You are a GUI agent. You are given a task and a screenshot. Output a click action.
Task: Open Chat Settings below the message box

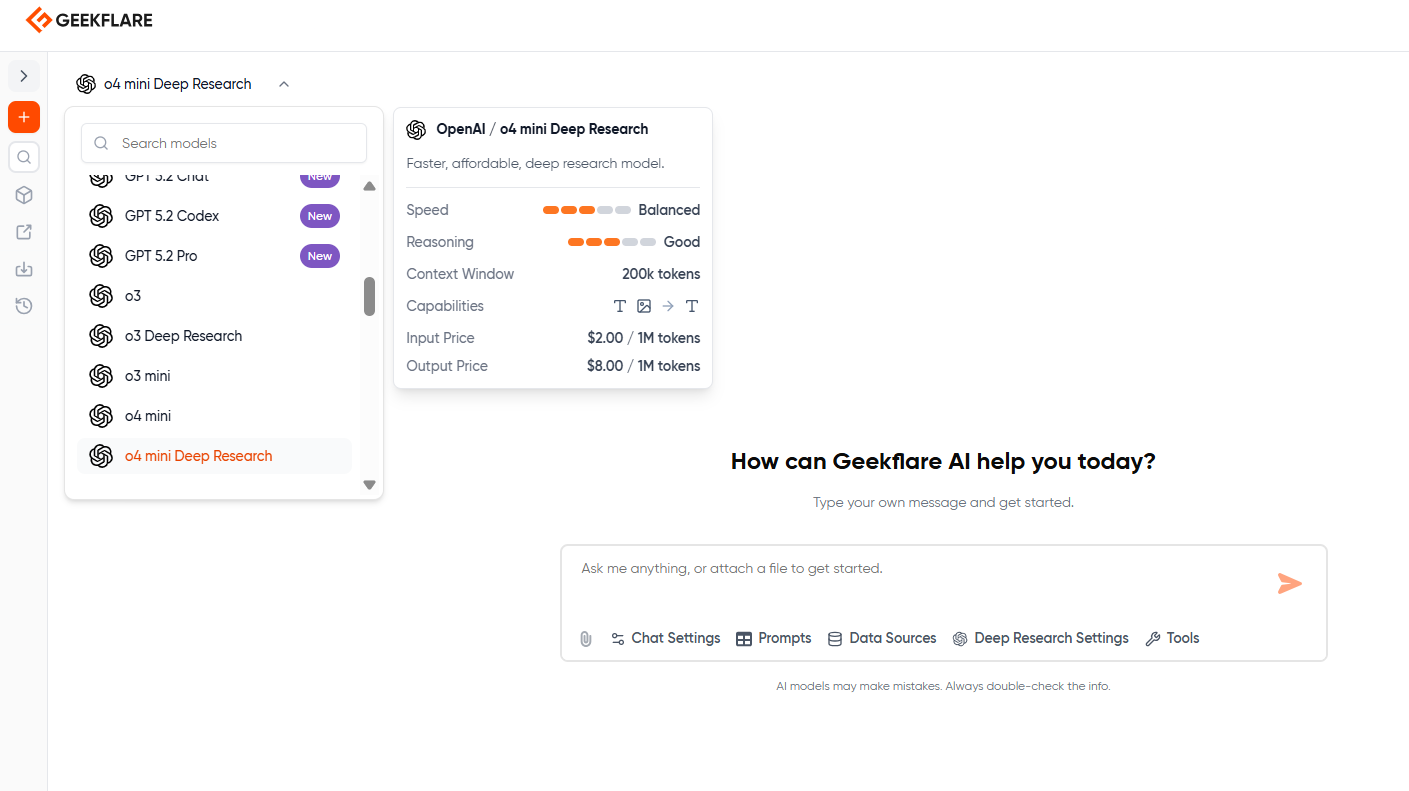666,638
